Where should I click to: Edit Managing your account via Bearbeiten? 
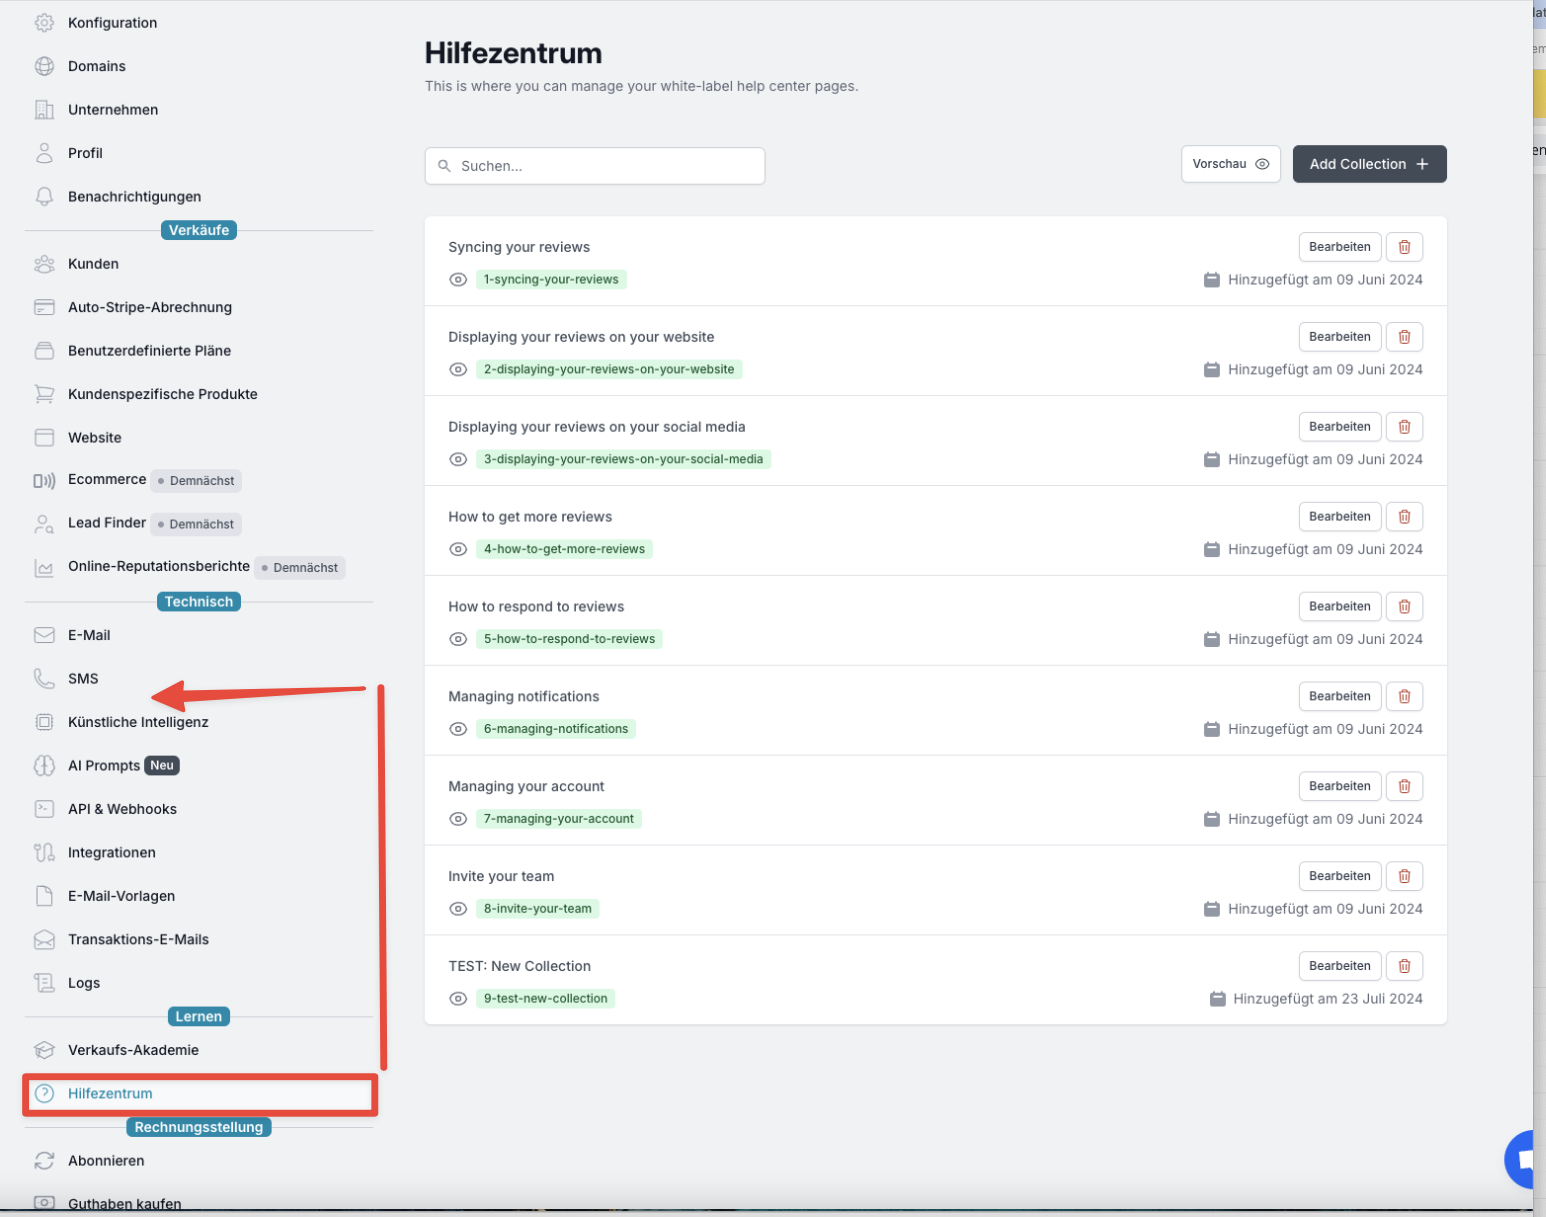1339,786
